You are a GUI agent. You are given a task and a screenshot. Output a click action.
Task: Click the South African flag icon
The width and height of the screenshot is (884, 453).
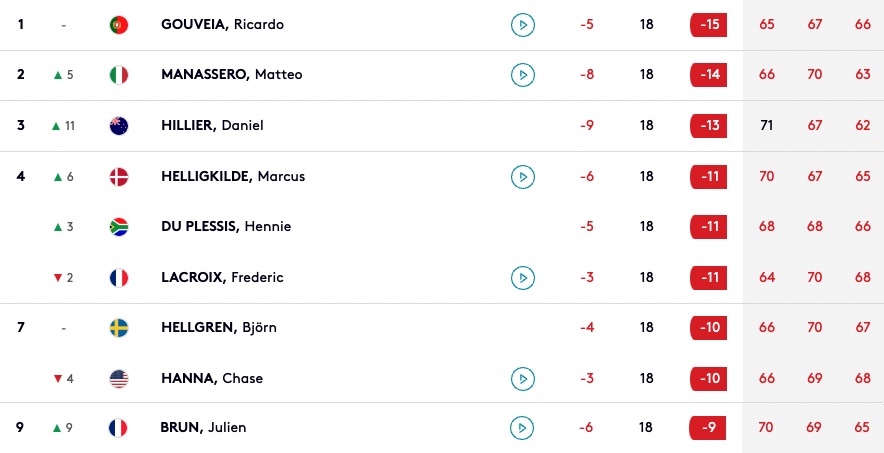119,227
